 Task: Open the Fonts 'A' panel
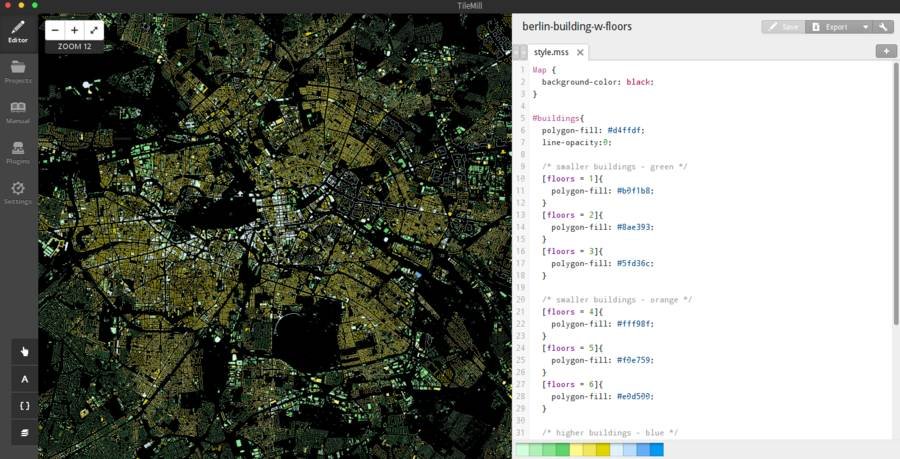pyautogui.click(x=25, y=379)
